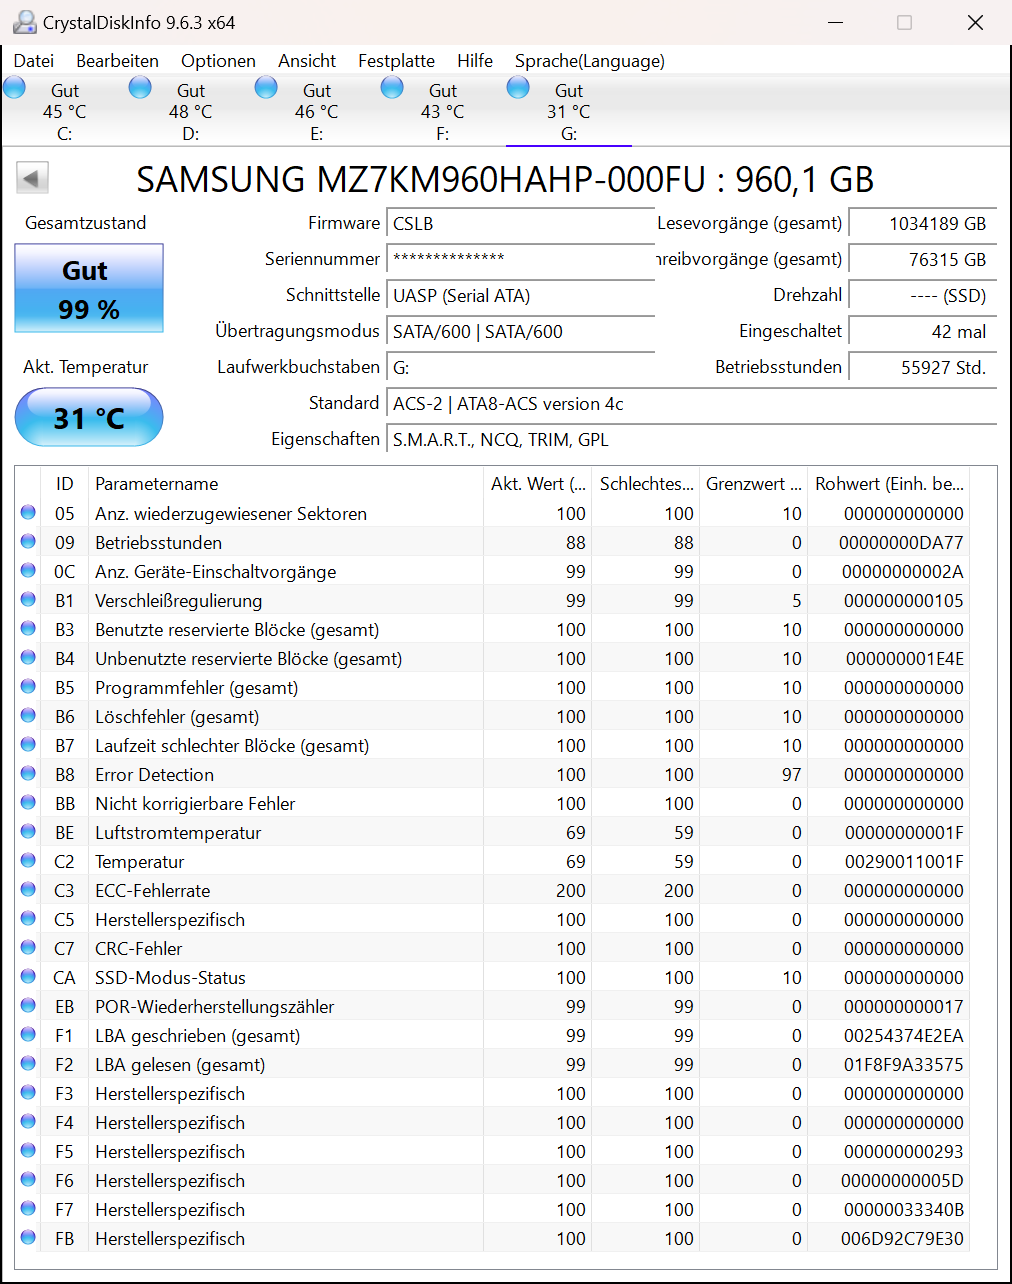1012x1284 pixels.
Task: Click status orb for SSD-Modus-Status row
Action: click(x=28, y=977)
